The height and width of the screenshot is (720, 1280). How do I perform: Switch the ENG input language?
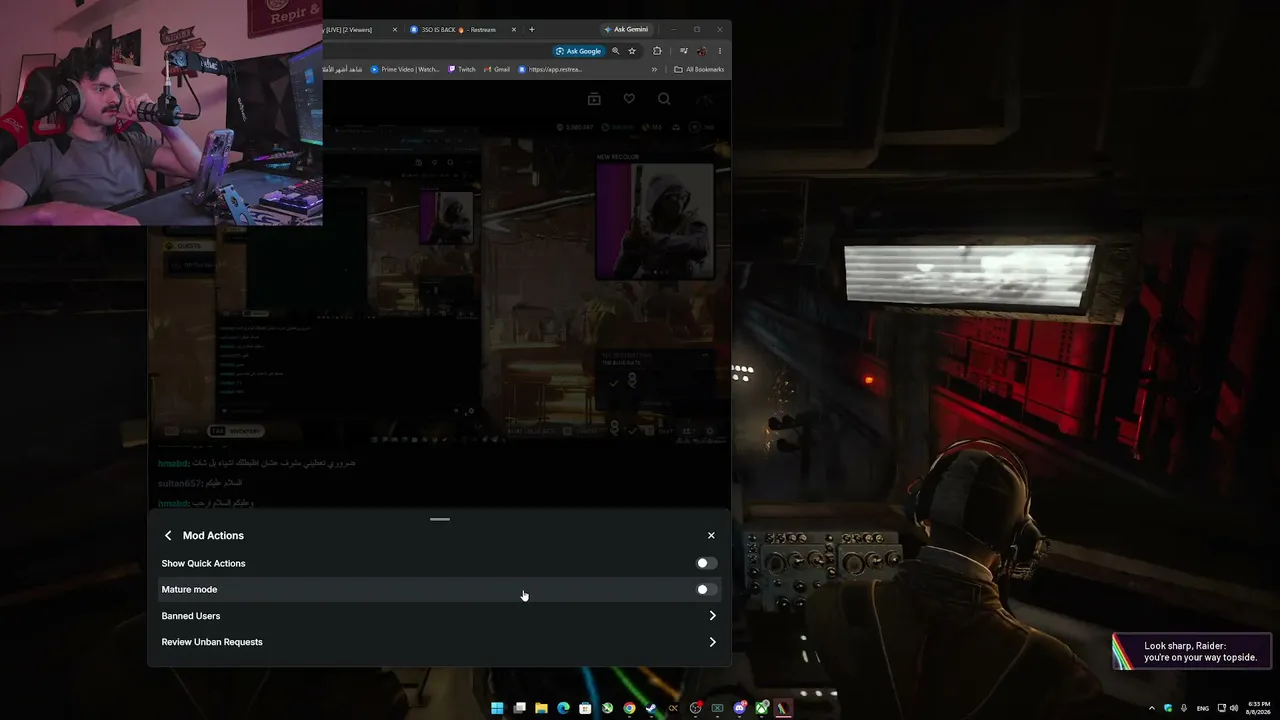tap(1203, 708)
